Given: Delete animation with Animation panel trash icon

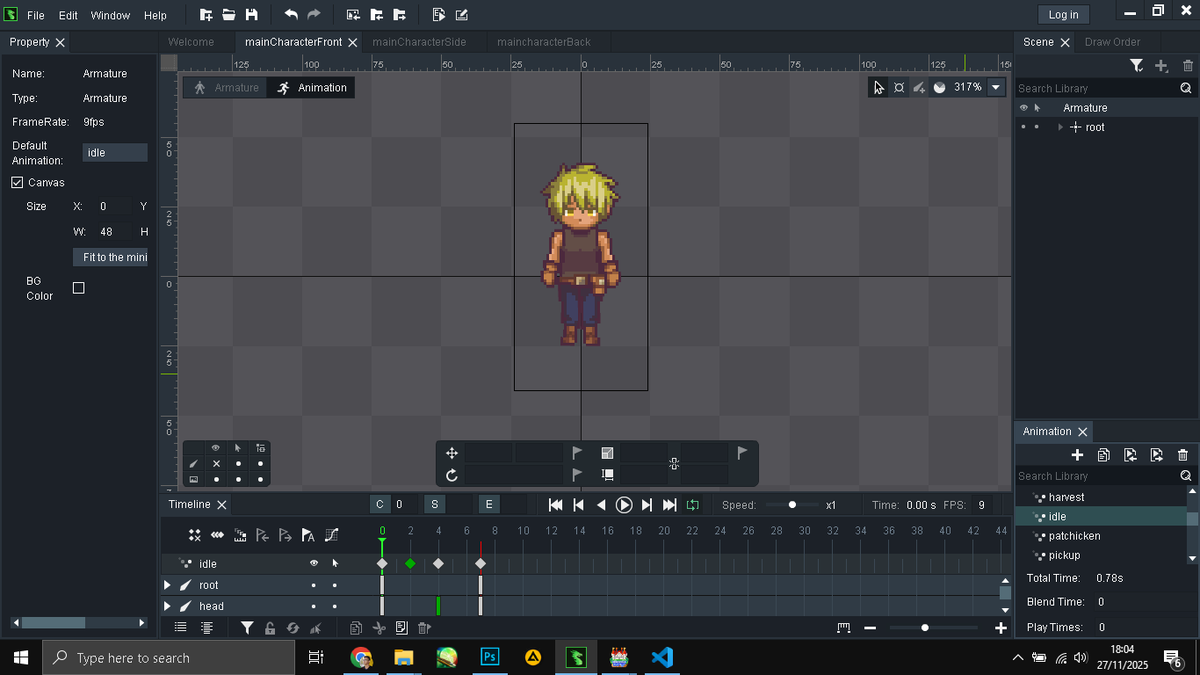Looking at the screenshot, I should [1183, 455].
